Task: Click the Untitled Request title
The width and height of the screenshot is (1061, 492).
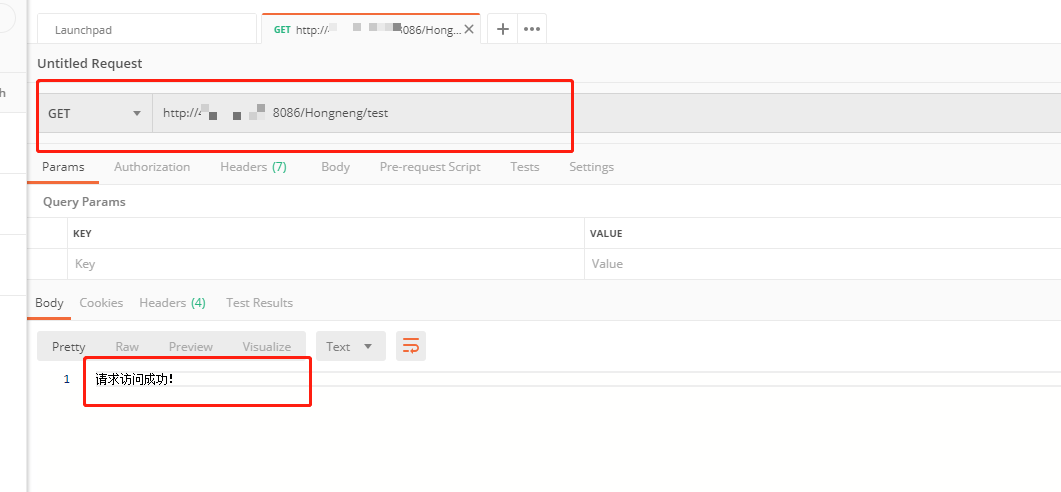Action: point(89,64)
